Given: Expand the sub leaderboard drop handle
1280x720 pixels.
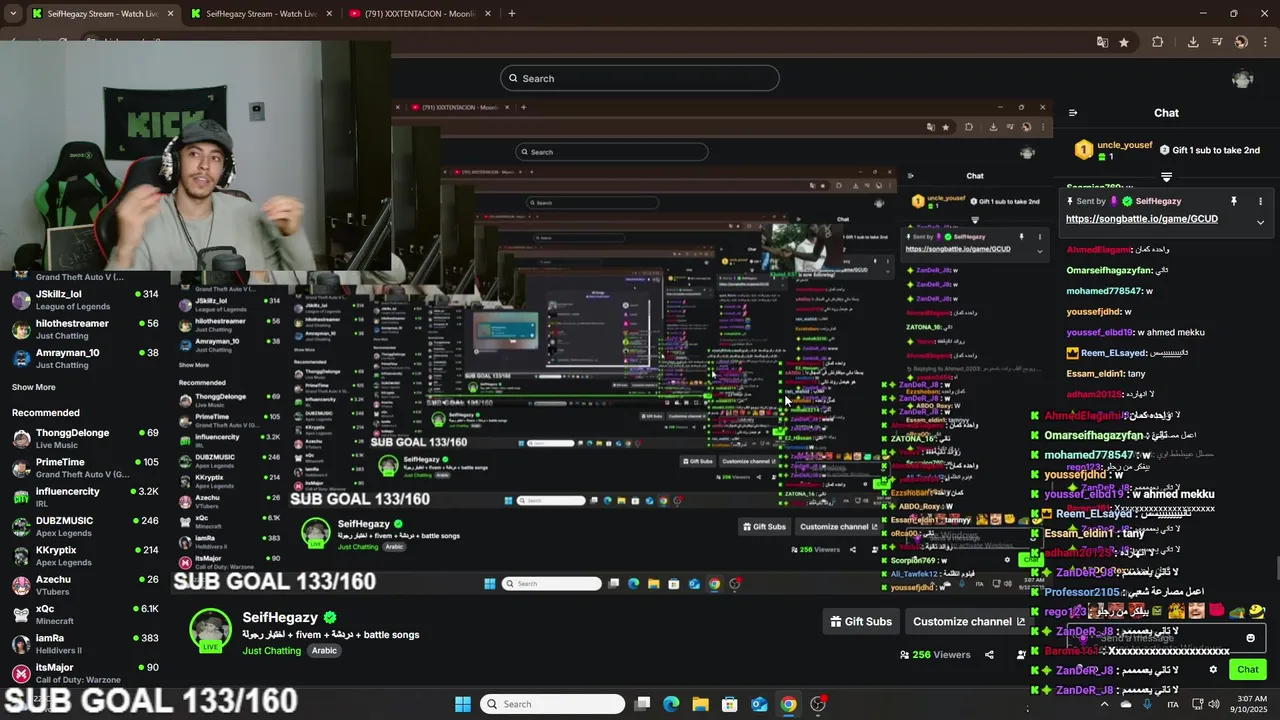Looking at the screenshot, I should [1166, 177].
